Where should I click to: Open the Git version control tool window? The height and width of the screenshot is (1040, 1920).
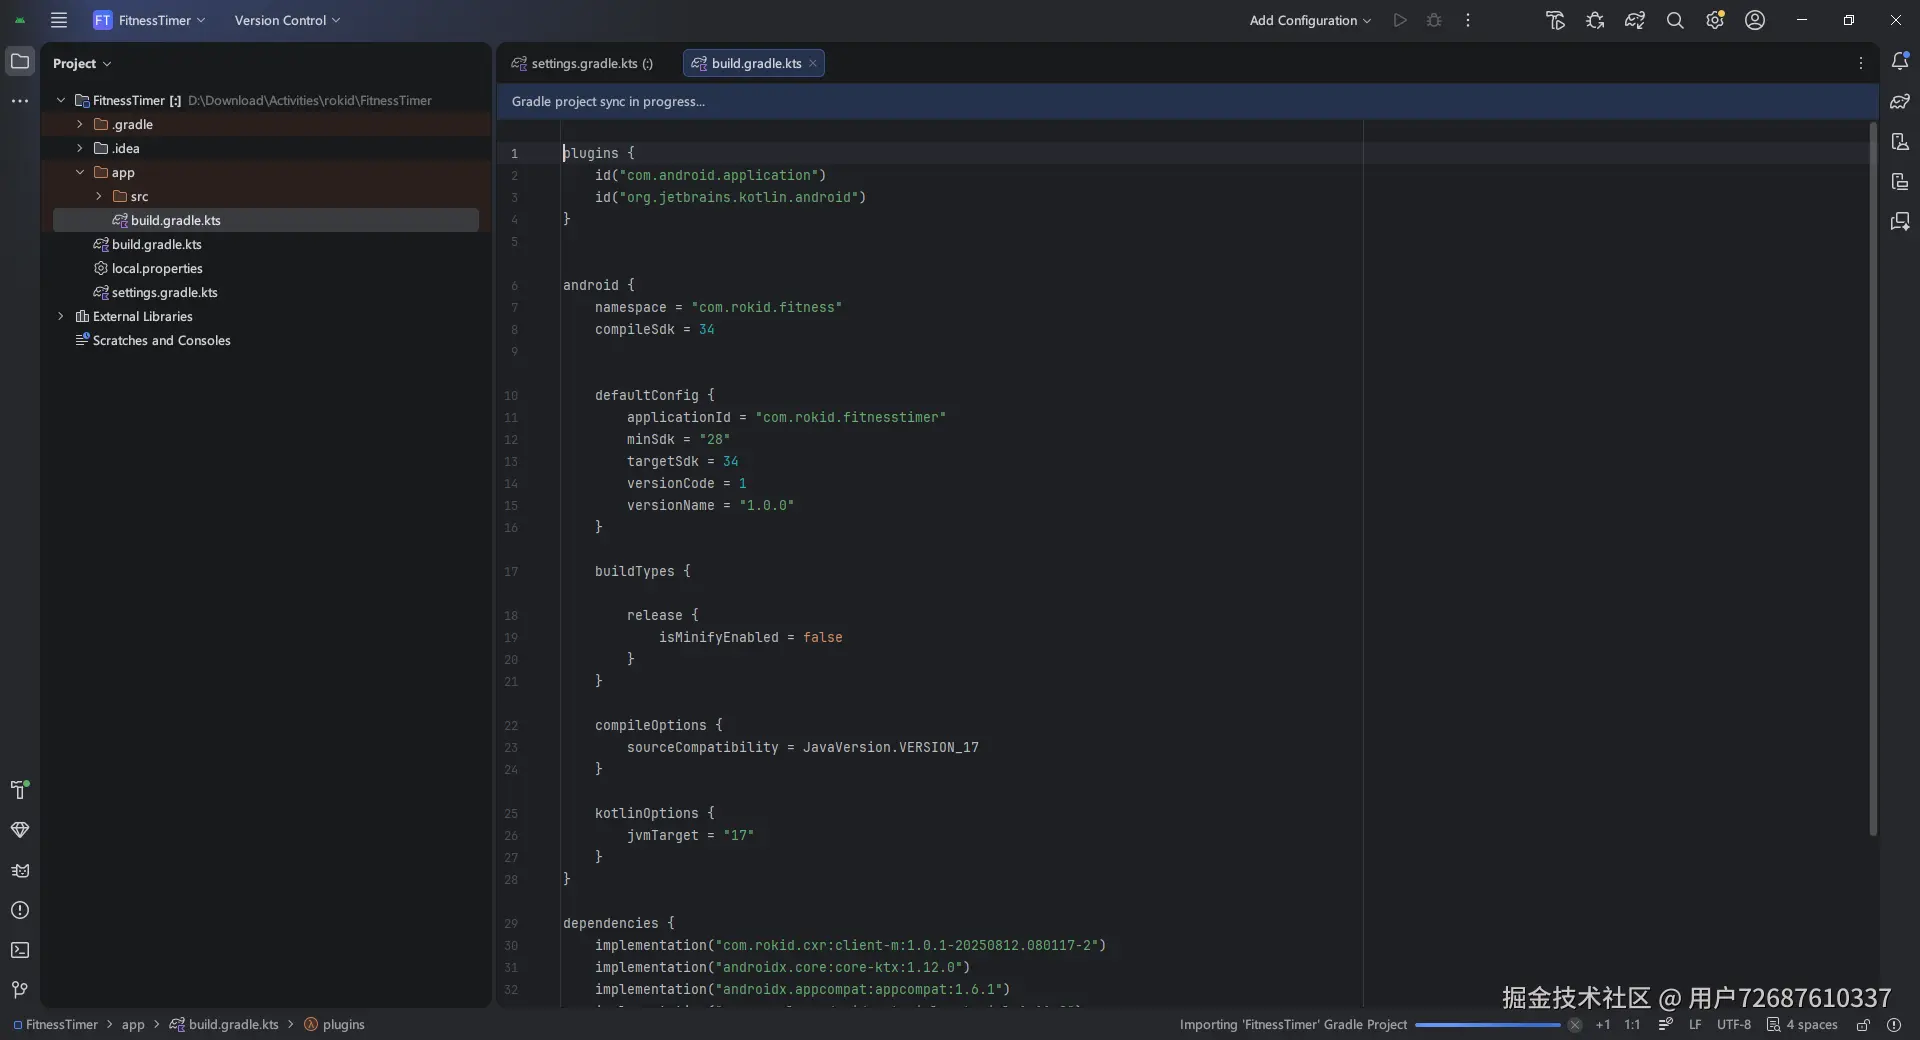tap(20, 990)
